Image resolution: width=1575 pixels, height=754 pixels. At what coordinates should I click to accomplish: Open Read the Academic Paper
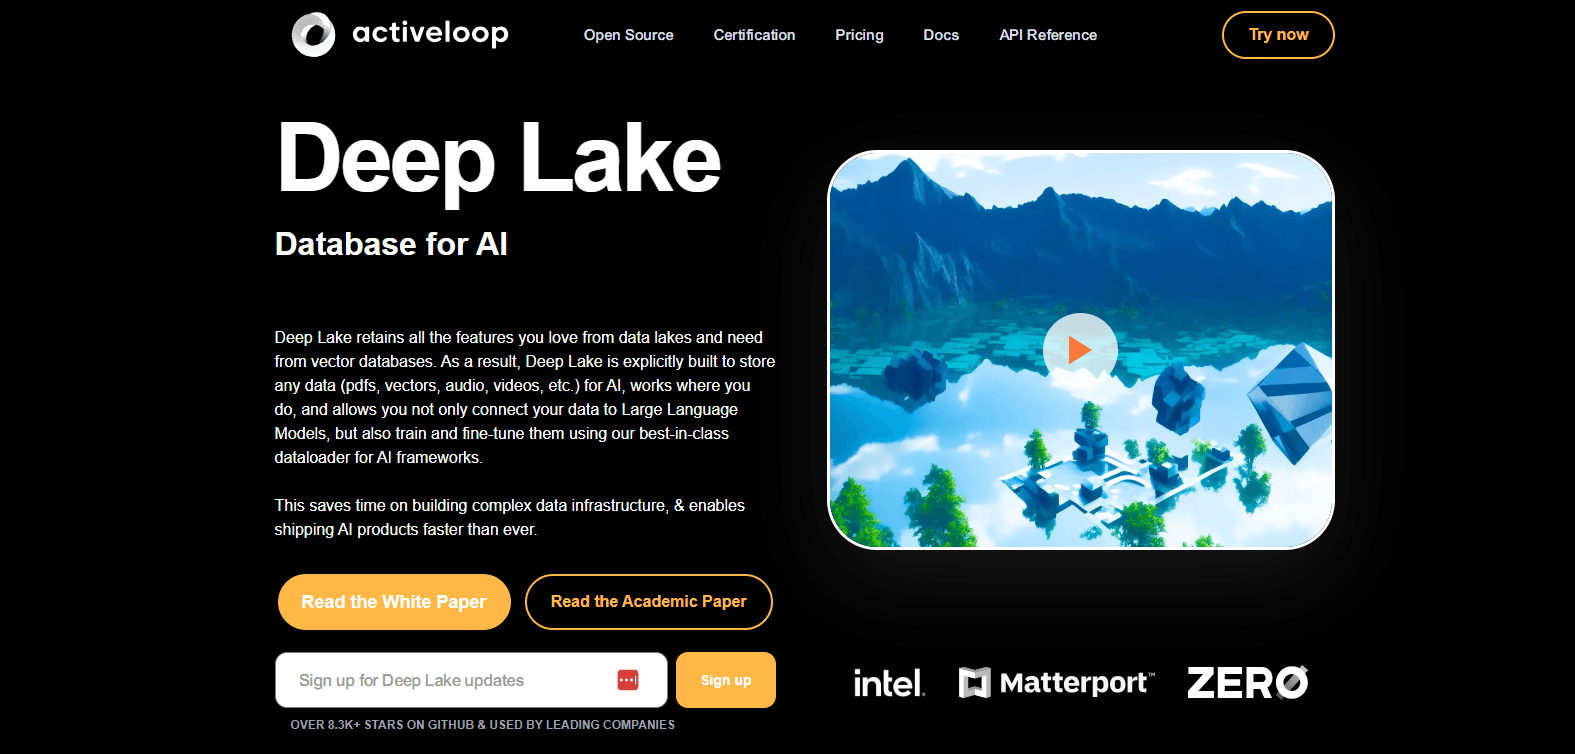pos(649,602)
